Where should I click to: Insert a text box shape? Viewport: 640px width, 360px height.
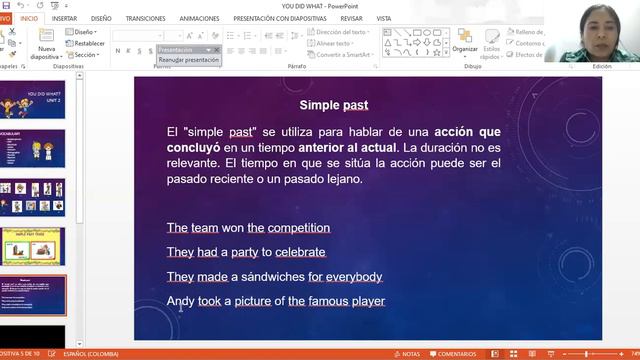coord(387,32)
